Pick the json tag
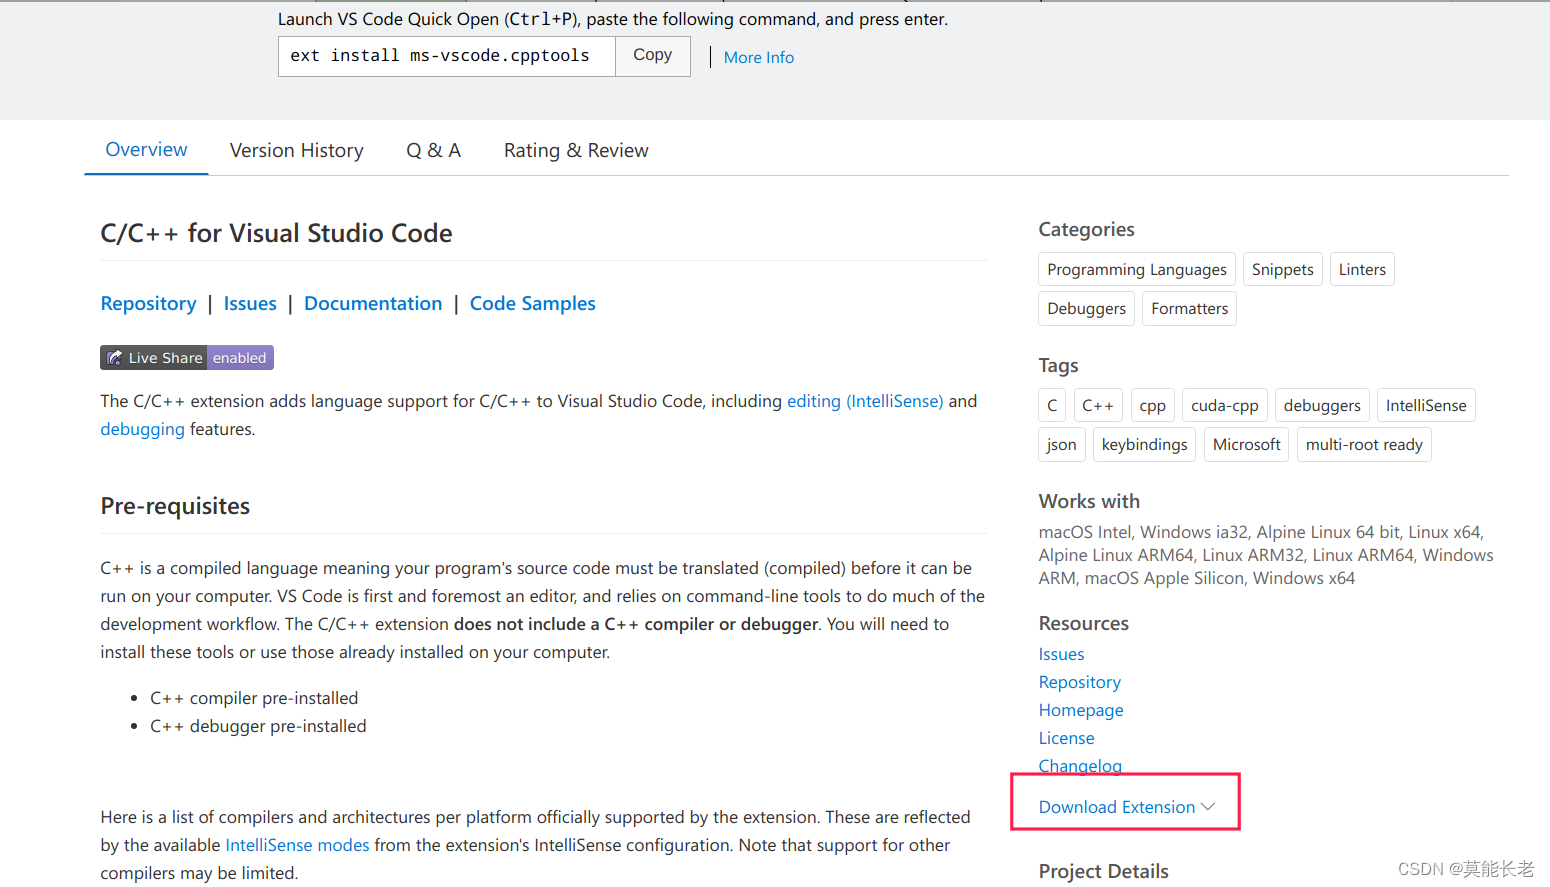The height and width of the screenshot is (887, 1550). [x=1062, y=444]
